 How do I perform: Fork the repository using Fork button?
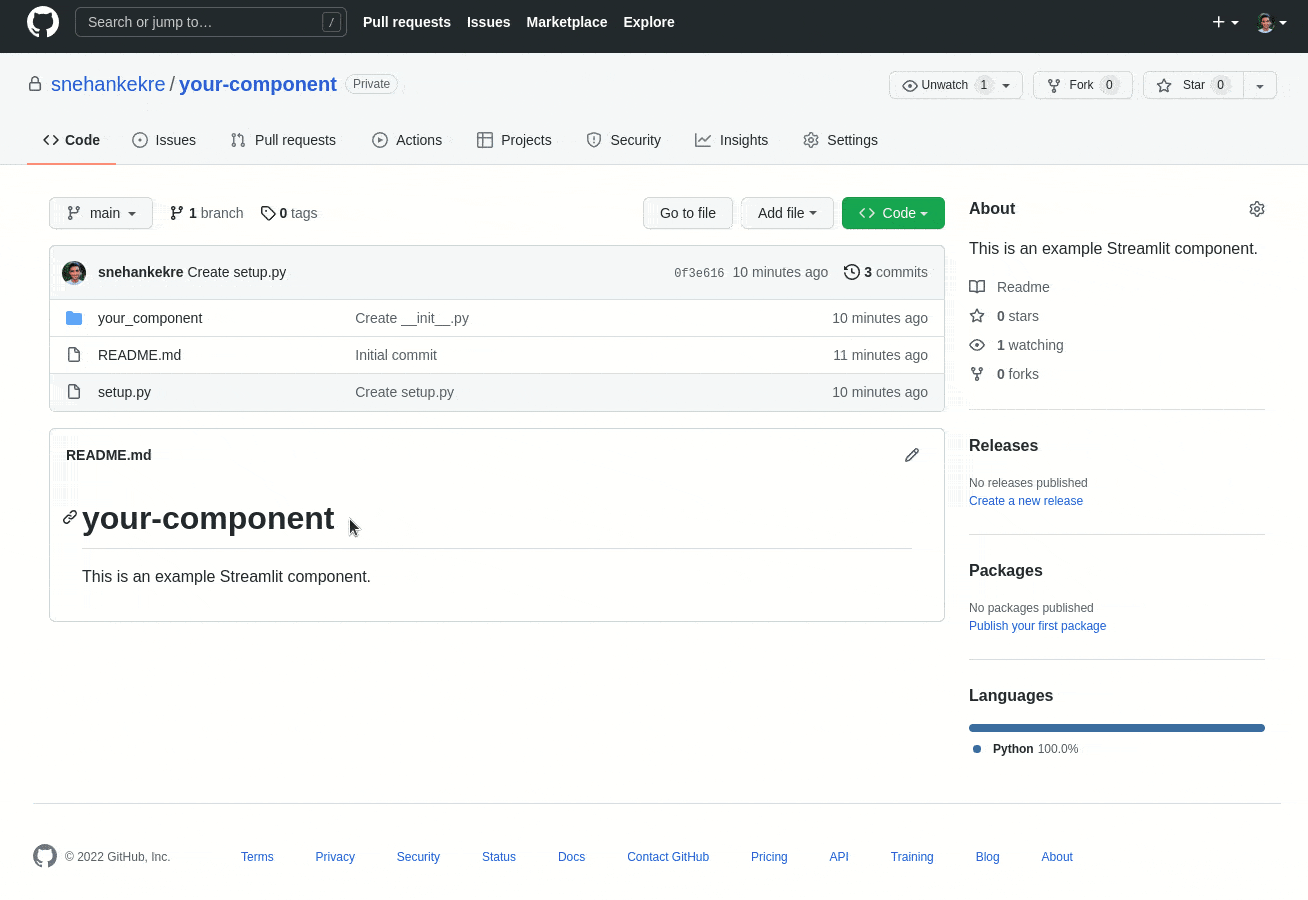1081,85
